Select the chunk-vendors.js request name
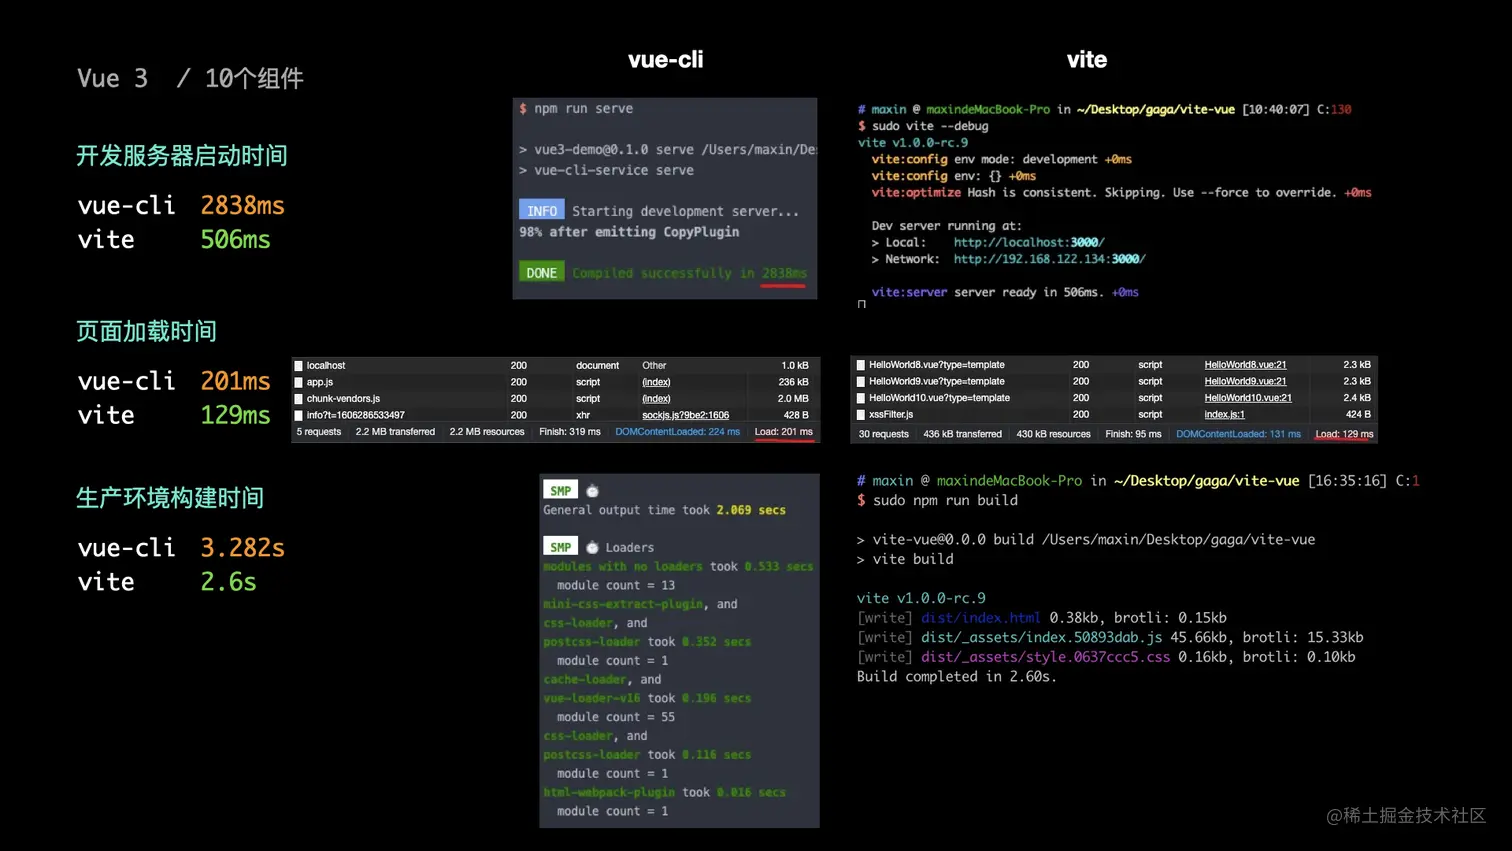This screenshot has width=1512, height=851. point(343,399)
